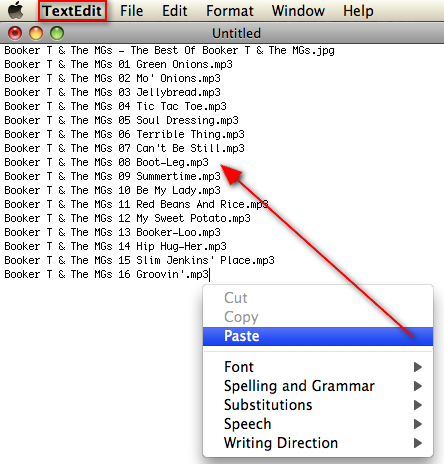Click the line "04 Tic Tac Toe.mp3"
The image size is (444, 464).
coord(115,107)
